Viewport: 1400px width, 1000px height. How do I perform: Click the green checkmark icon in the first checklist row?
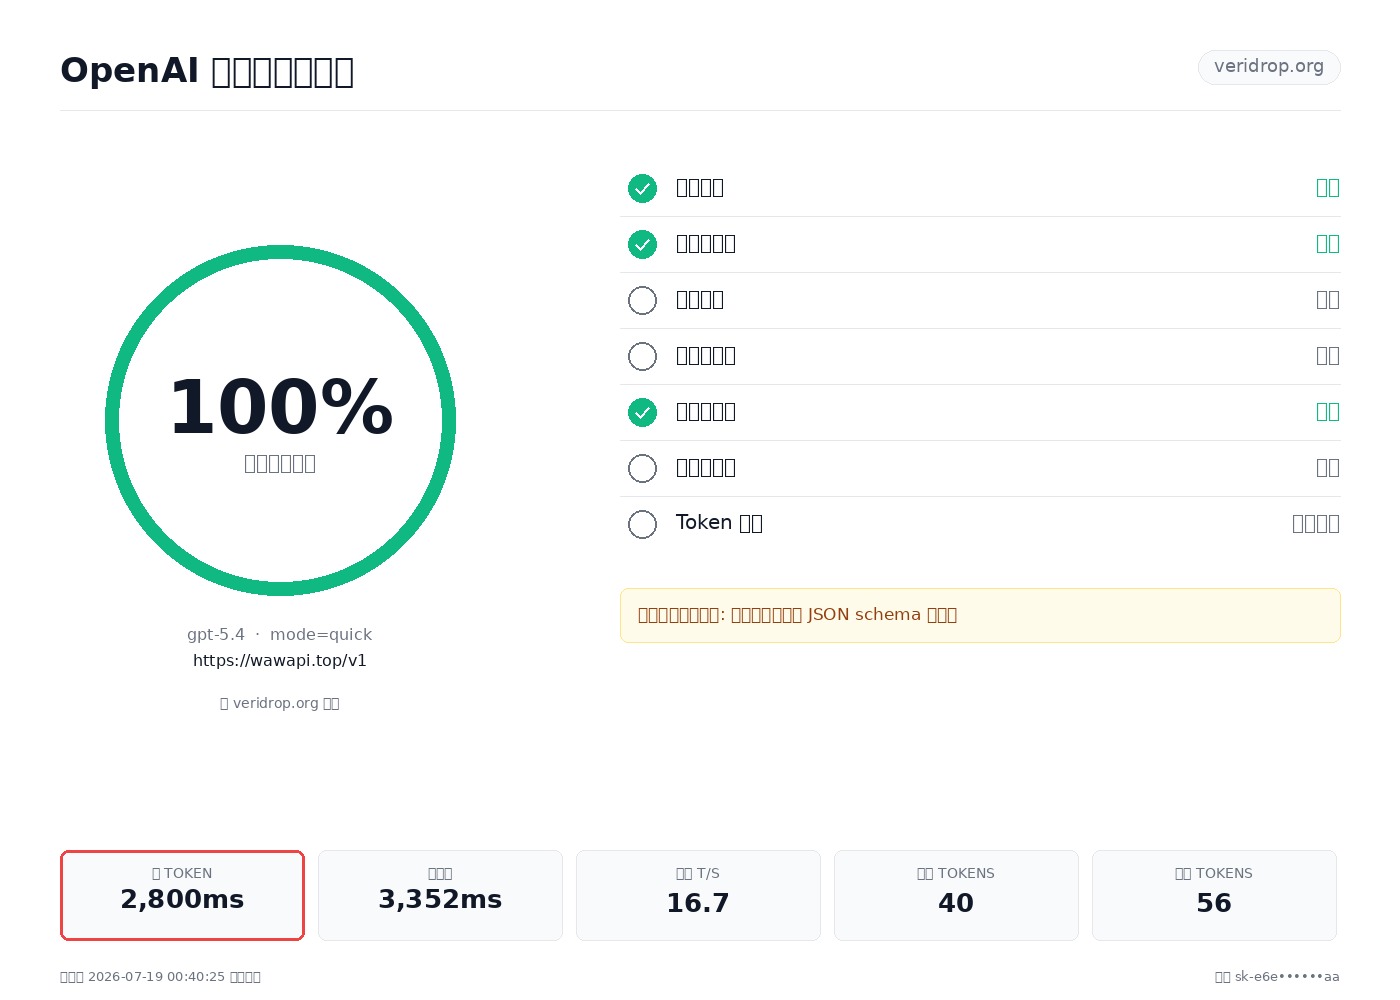642,188
